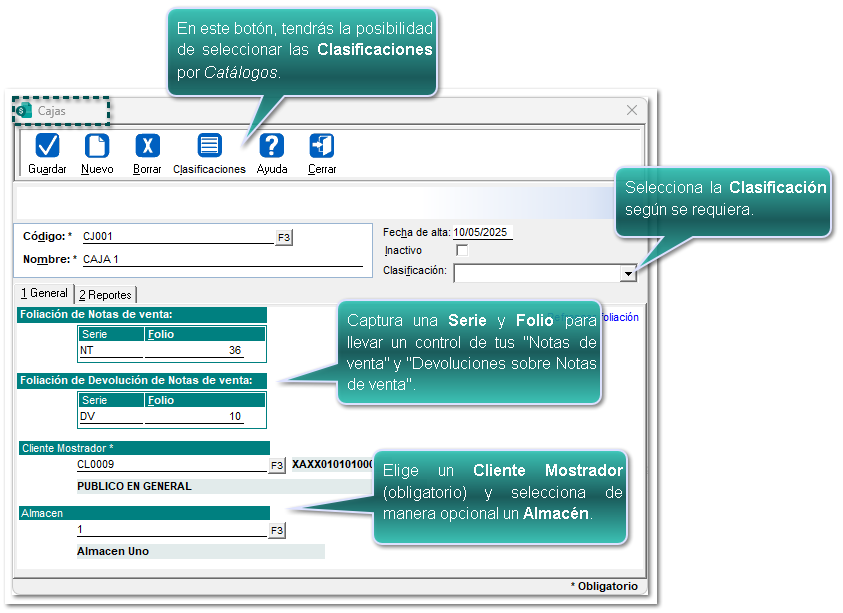Close the Cajas window with X
The height and width of the screenshot is (613, 843).
[632, 111]
